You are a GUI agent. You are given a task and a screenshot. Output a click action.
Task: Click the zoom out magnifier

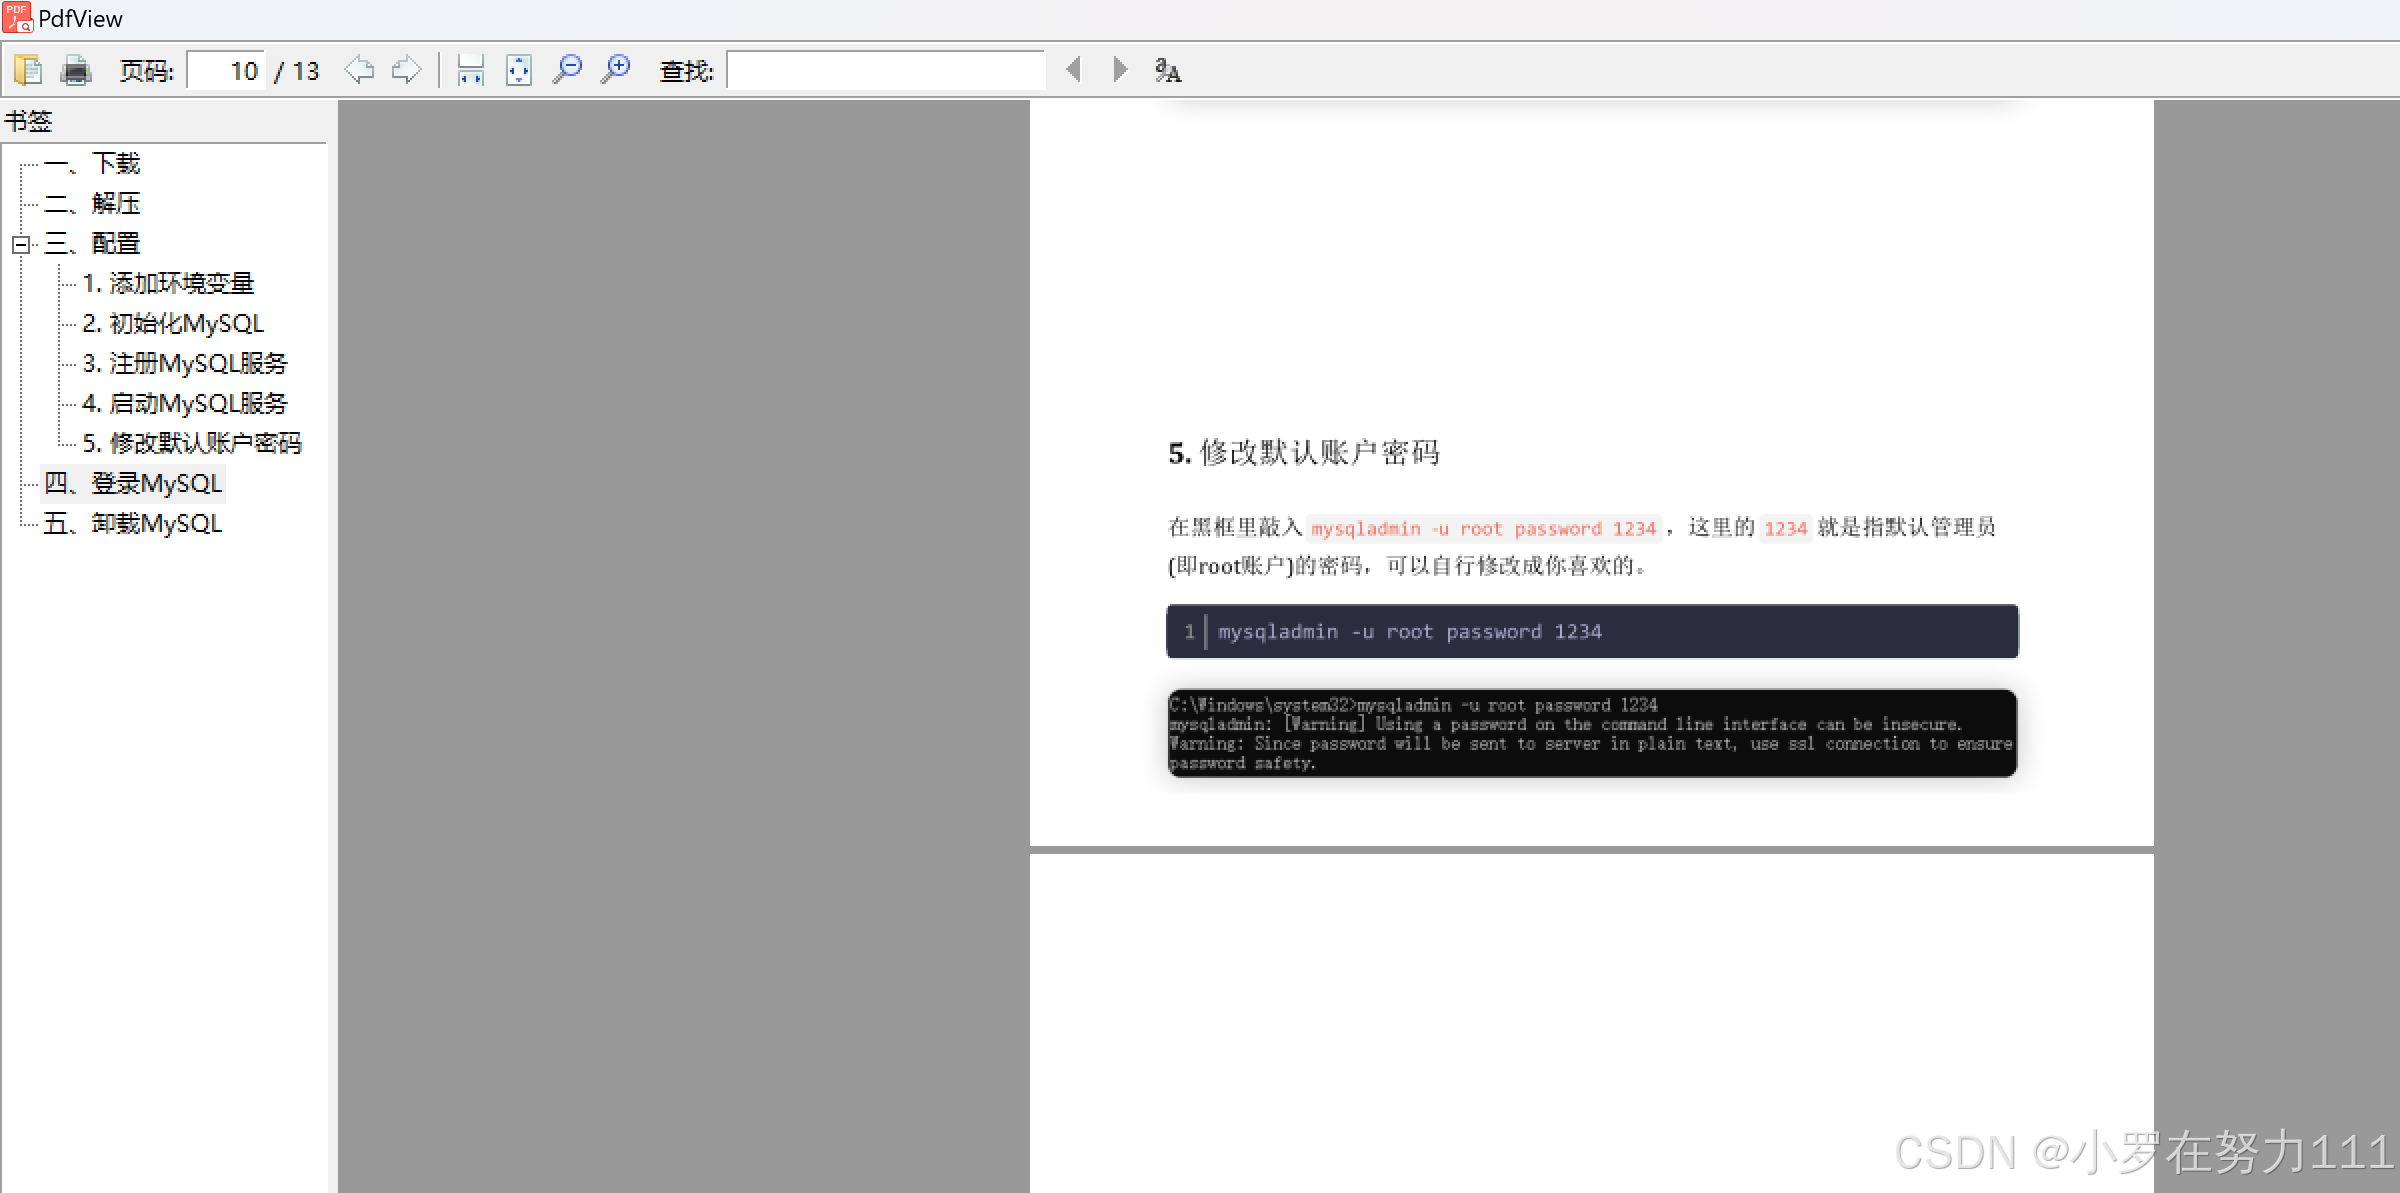pyautogui.click(x=567, y=70)
